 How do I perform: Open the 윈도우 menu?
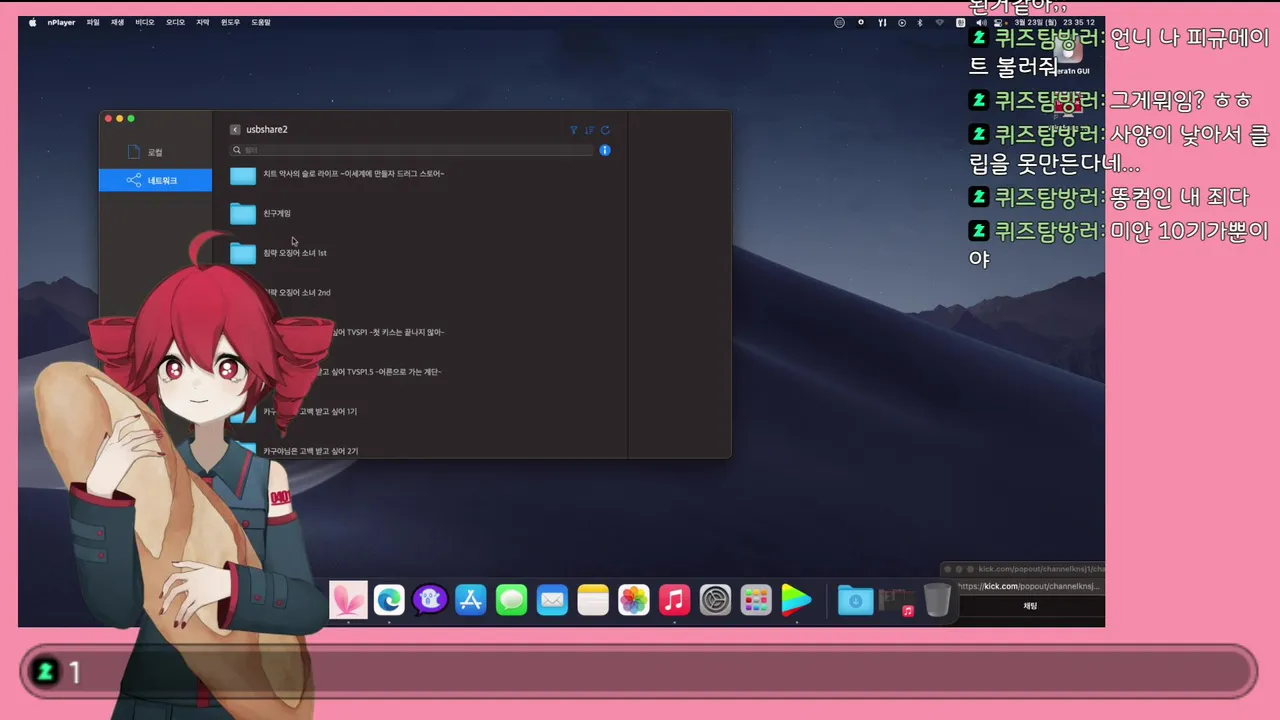tap(230, 22)
